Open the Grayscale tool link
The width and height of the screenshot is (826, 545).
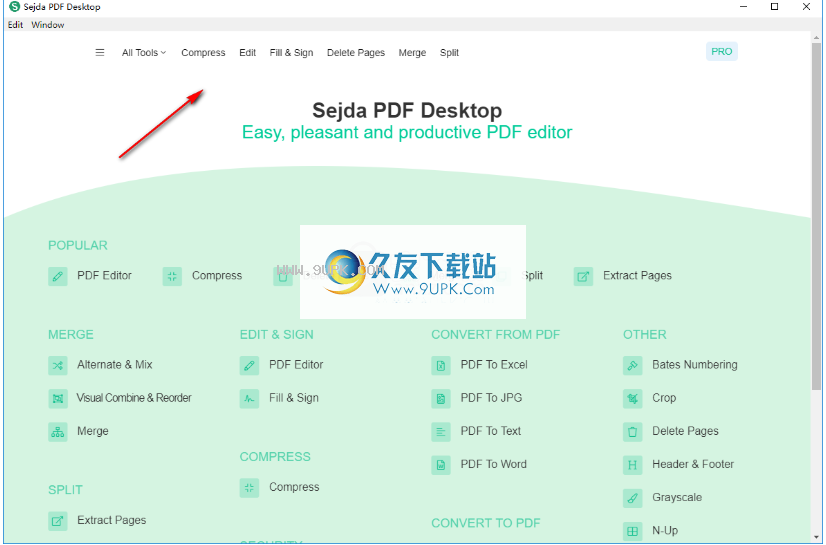[677, 497]
